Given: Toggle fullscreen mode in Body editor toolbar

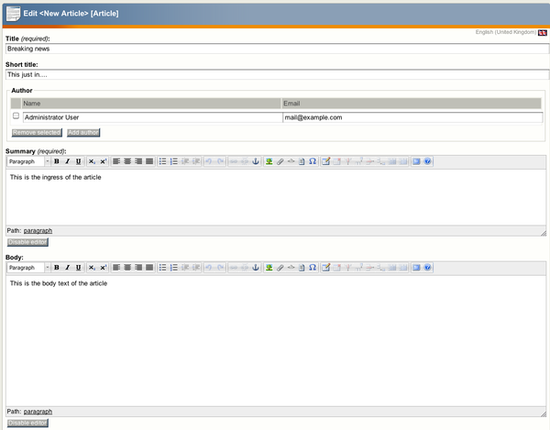Looking at the screenshot, I should (x=416, y=268).
